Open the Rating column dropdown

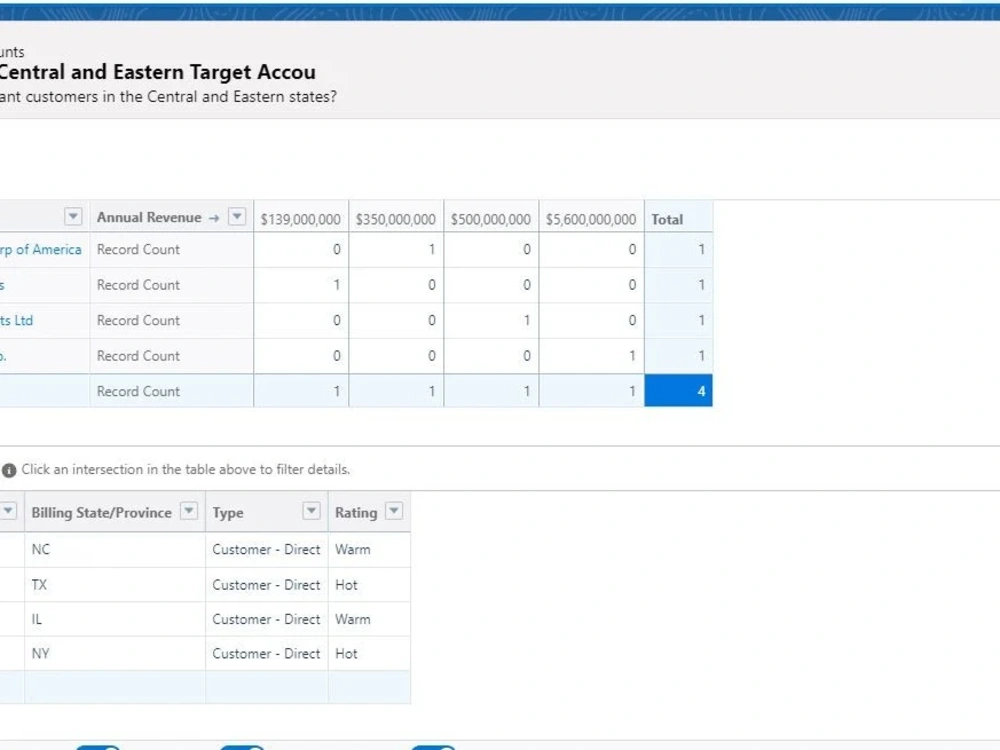[x=394, y=511]
